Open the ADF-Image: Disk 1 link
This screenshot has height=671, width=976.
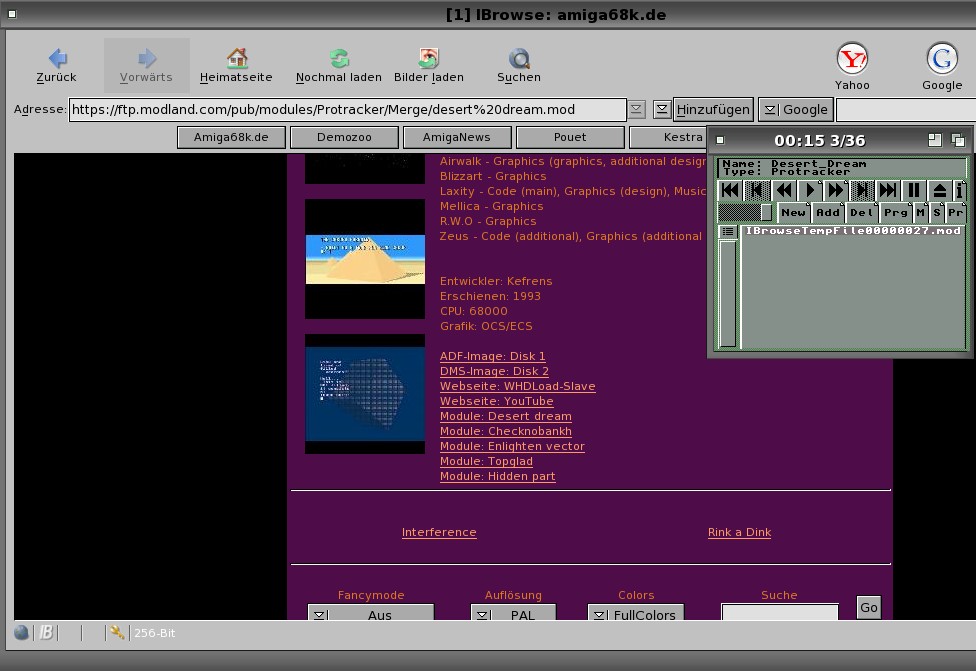(x=492, y=356)
